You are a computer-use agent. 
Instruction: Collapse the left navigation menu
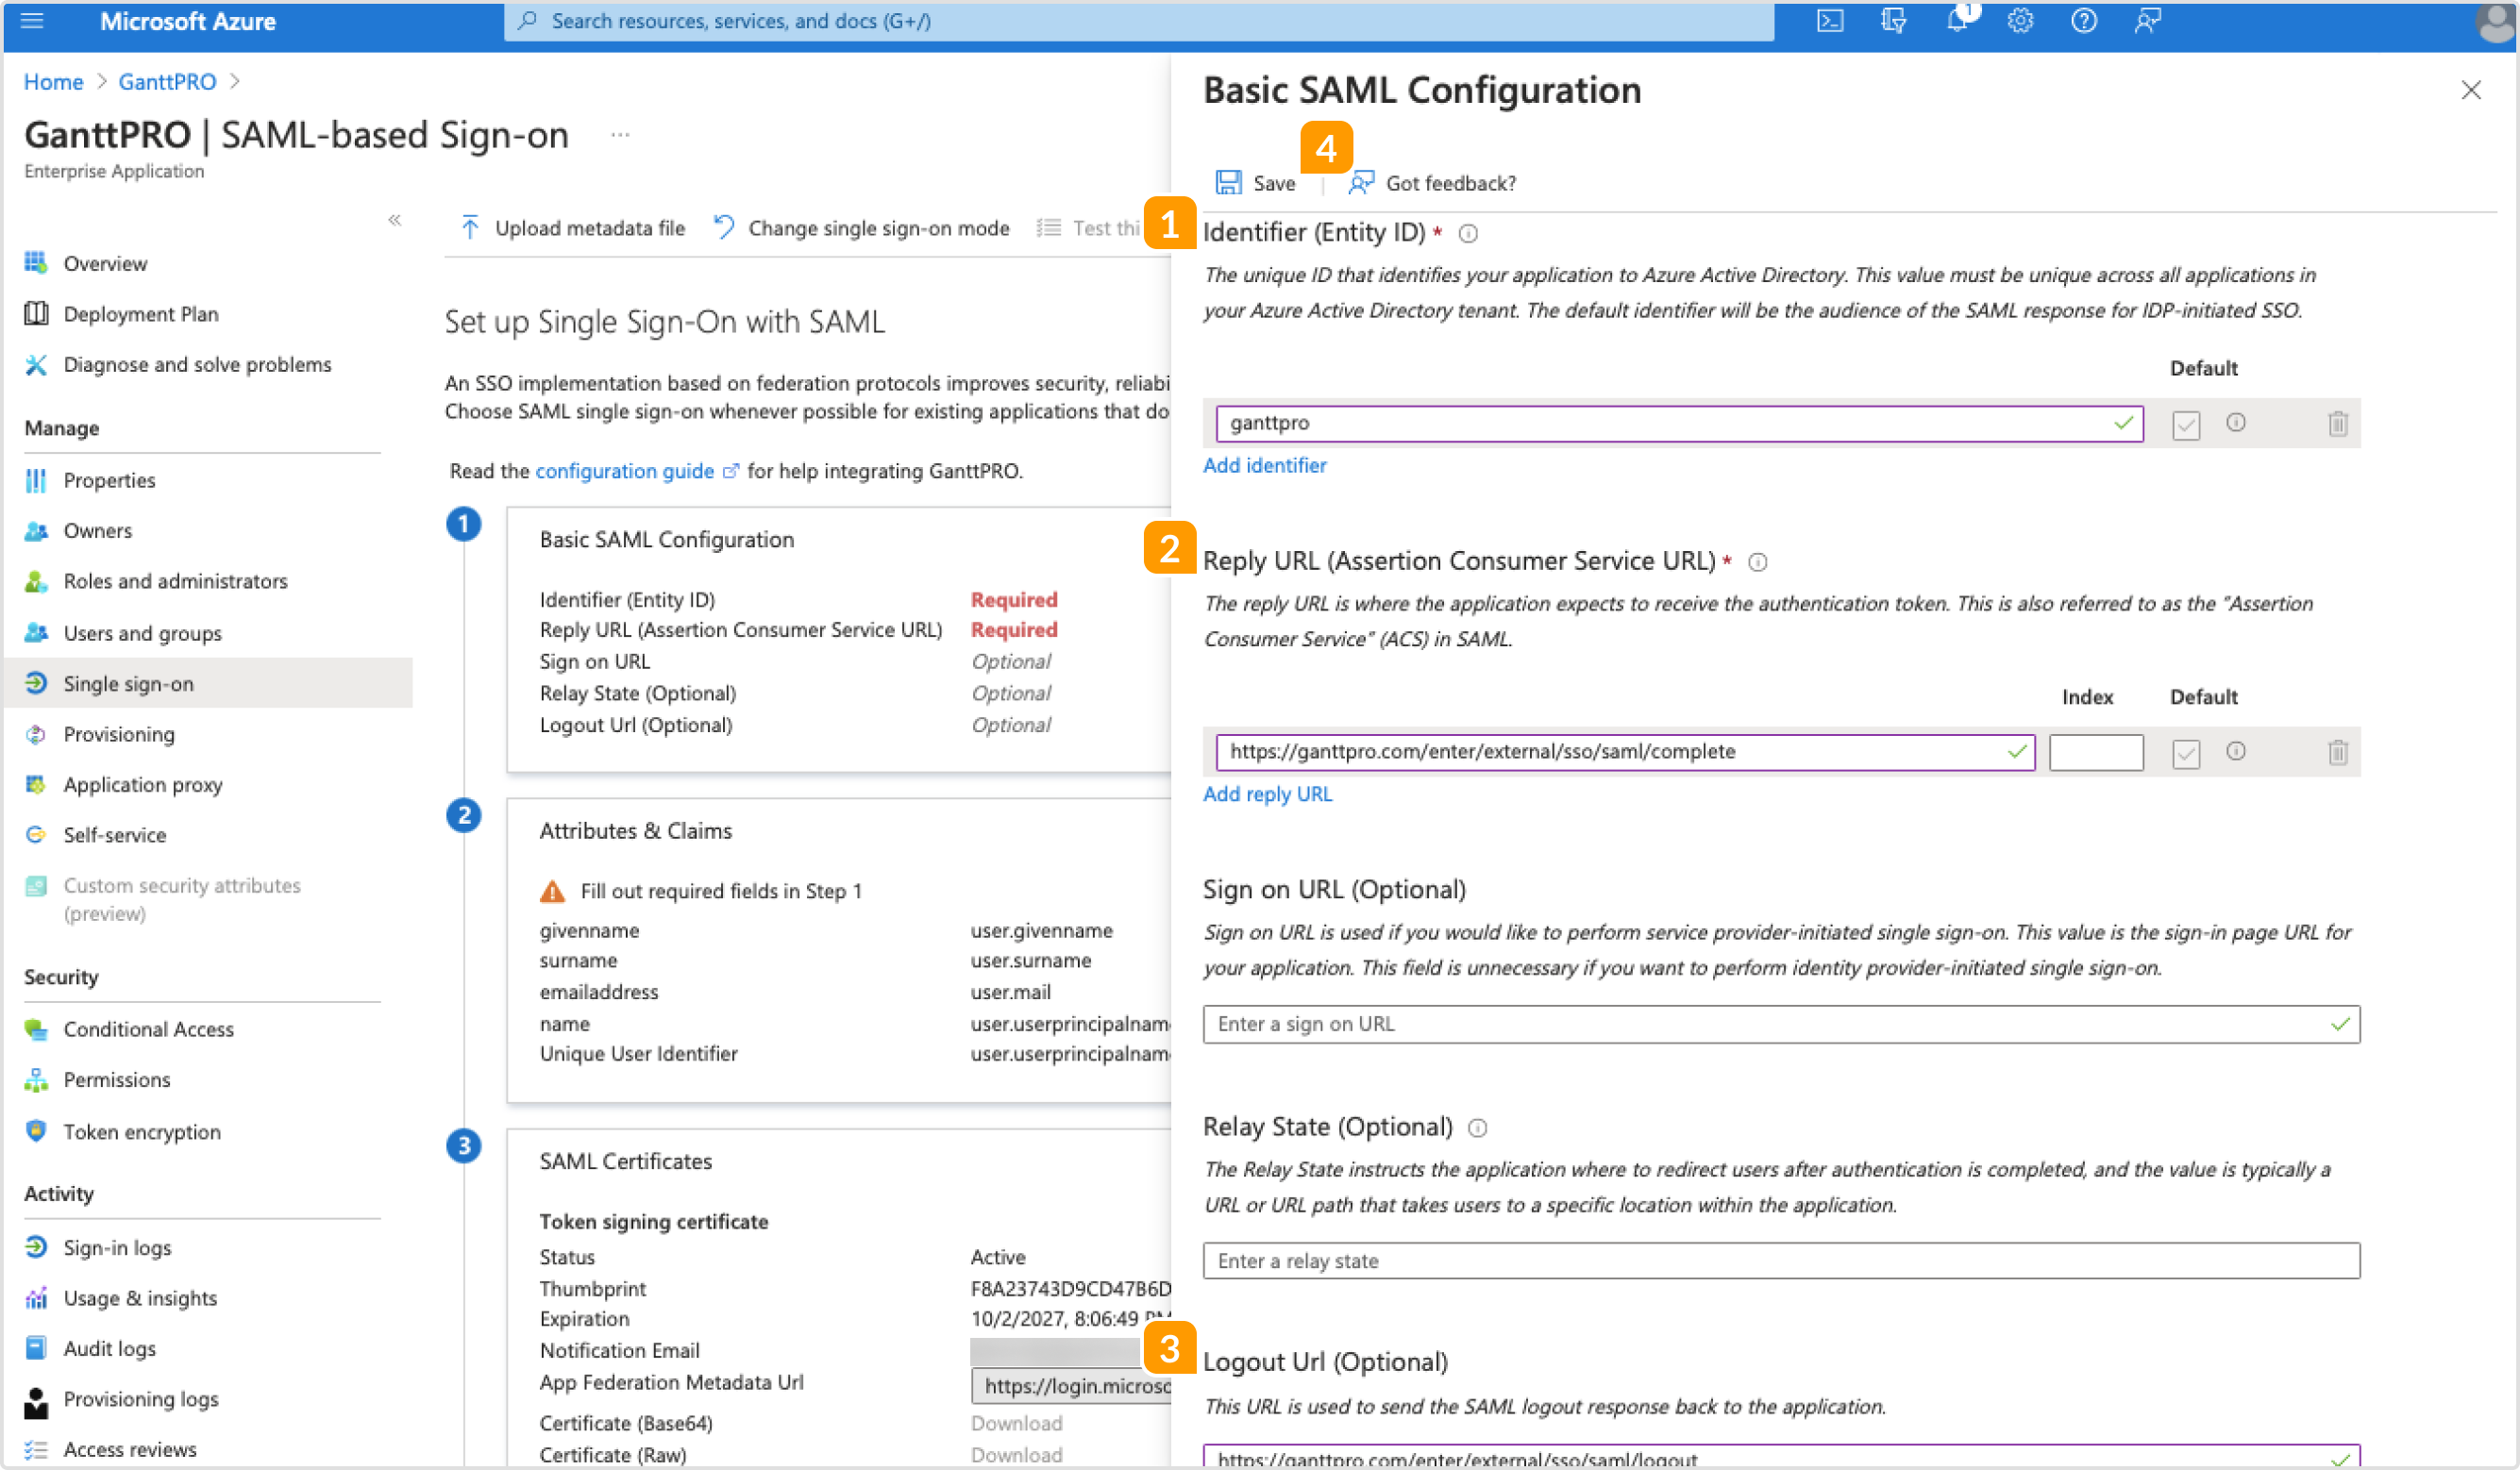point(395,220)
